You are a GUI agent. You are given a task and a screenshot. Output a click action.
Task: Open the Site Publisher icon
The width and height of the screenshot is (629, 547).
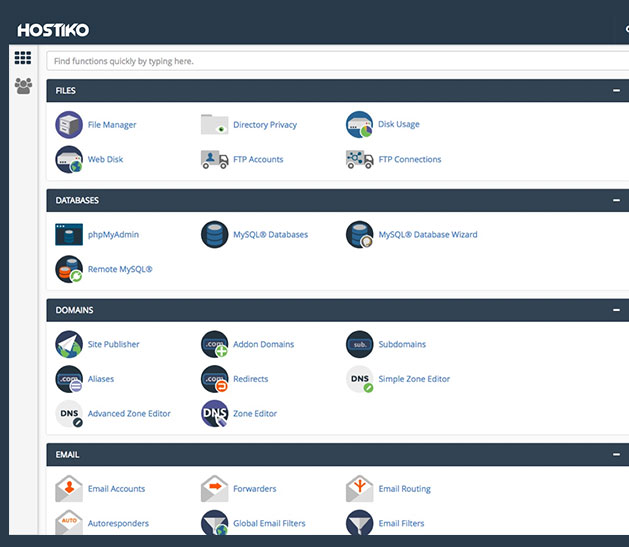[x=69, y=345]
